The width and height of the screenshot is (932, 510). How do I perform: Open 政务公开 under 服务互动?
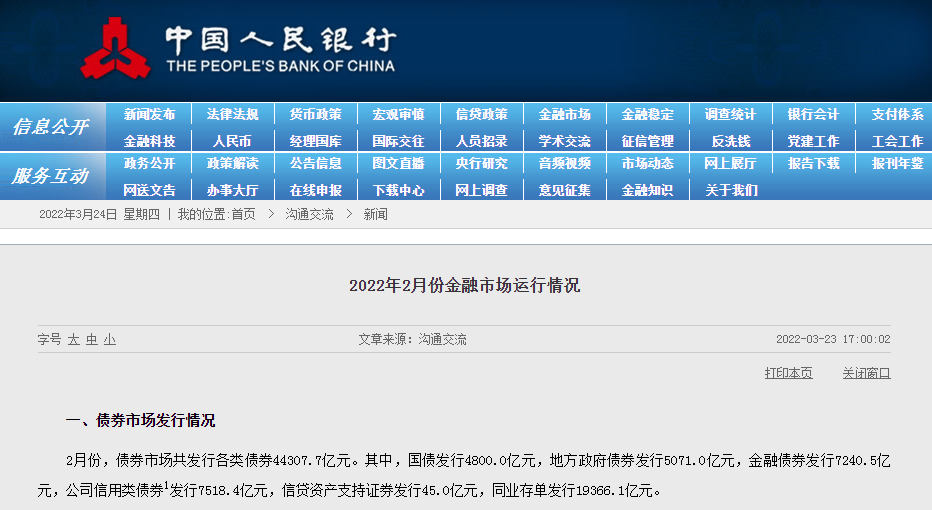point(149,163)
